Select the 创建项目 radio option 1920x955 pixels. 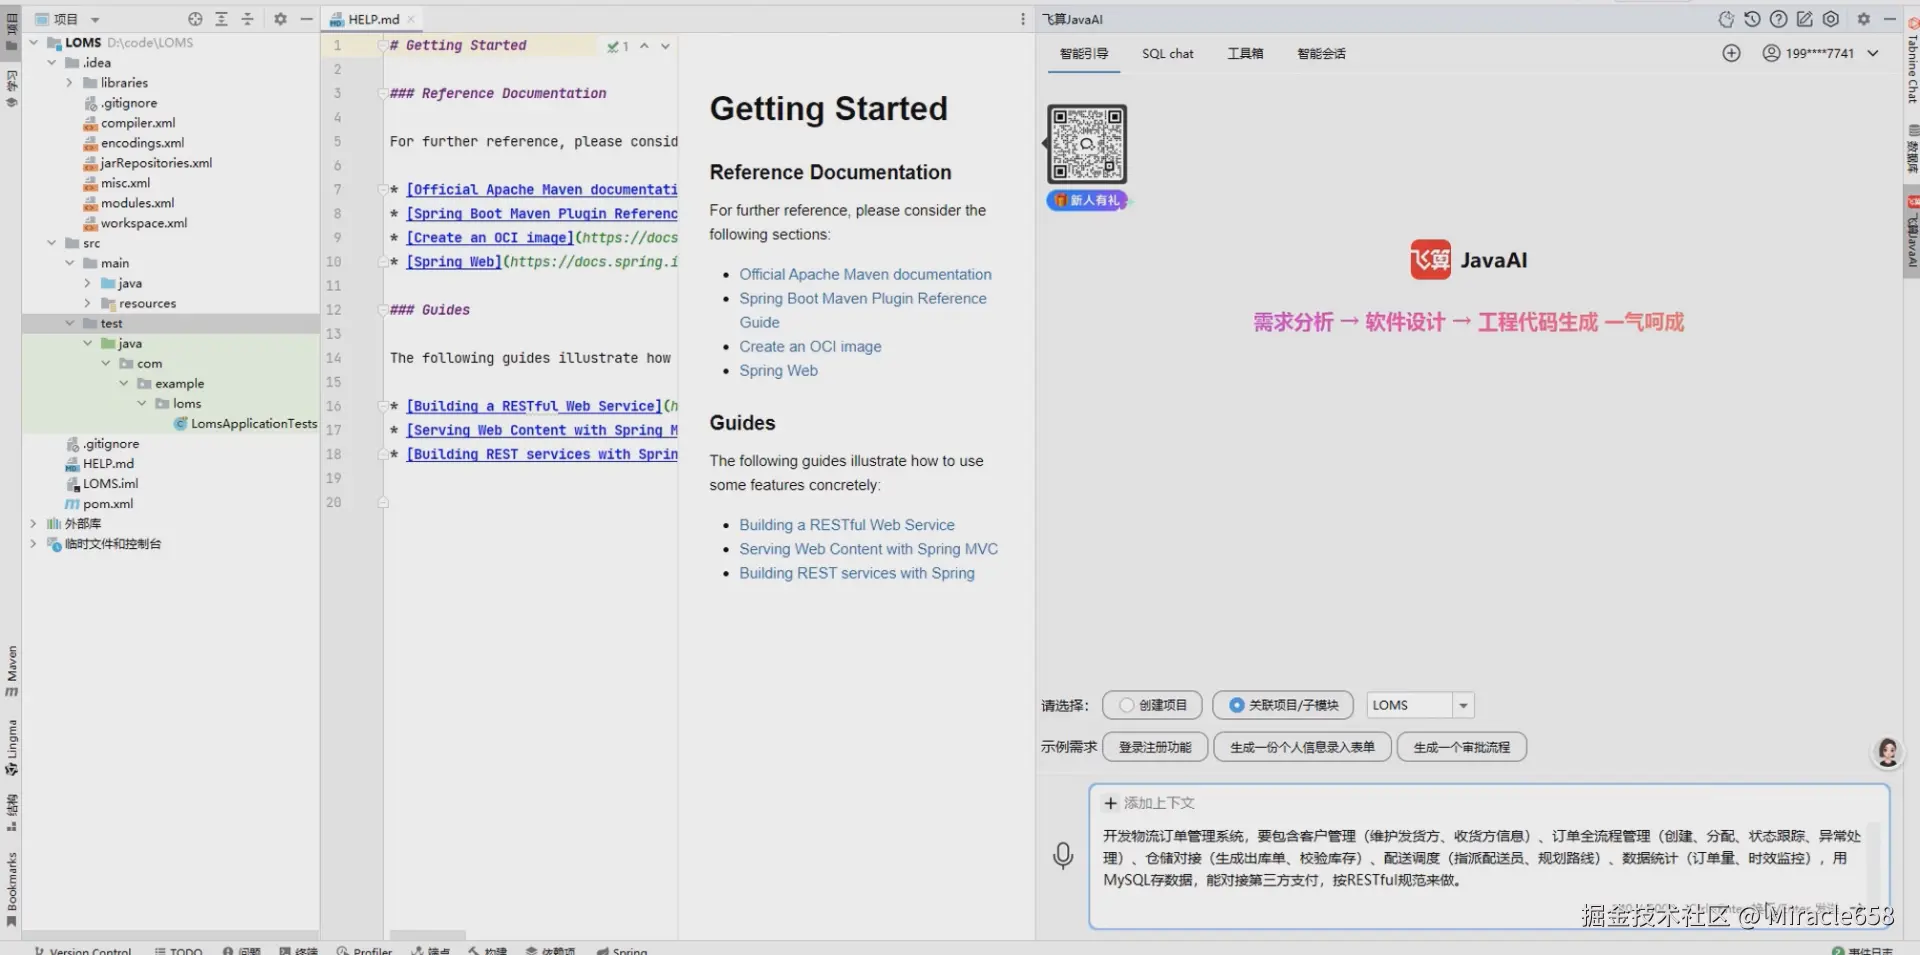1153,705
